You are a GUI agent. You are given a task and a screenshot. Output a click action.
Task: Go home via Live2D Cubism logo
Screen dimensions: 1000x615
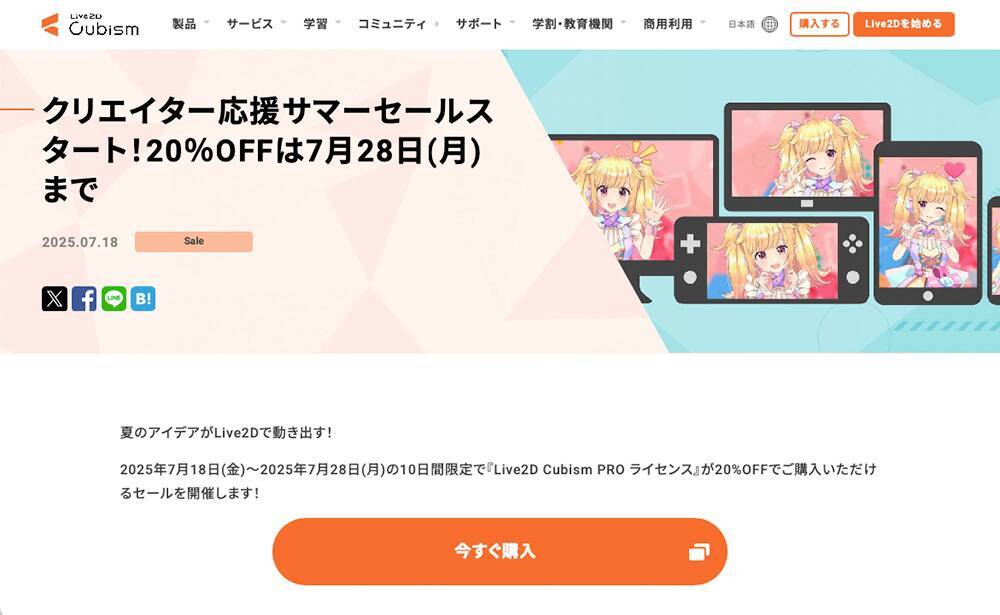click(91, 24)
